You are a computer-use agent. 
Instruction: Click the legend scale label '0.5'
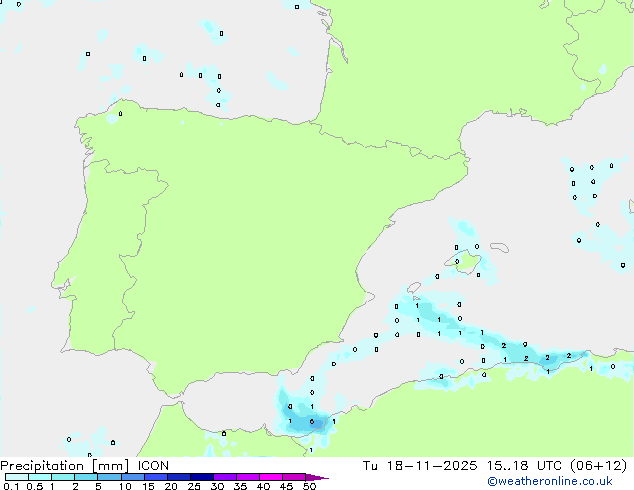pyautogui.click(x=35, y=486)
